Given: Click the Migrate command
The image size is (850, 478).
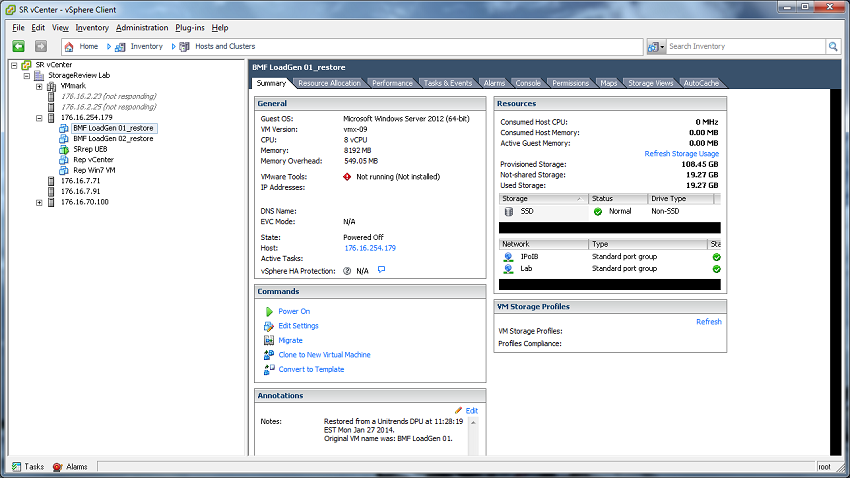Looking at the screenshot, I should coord(290,341).
